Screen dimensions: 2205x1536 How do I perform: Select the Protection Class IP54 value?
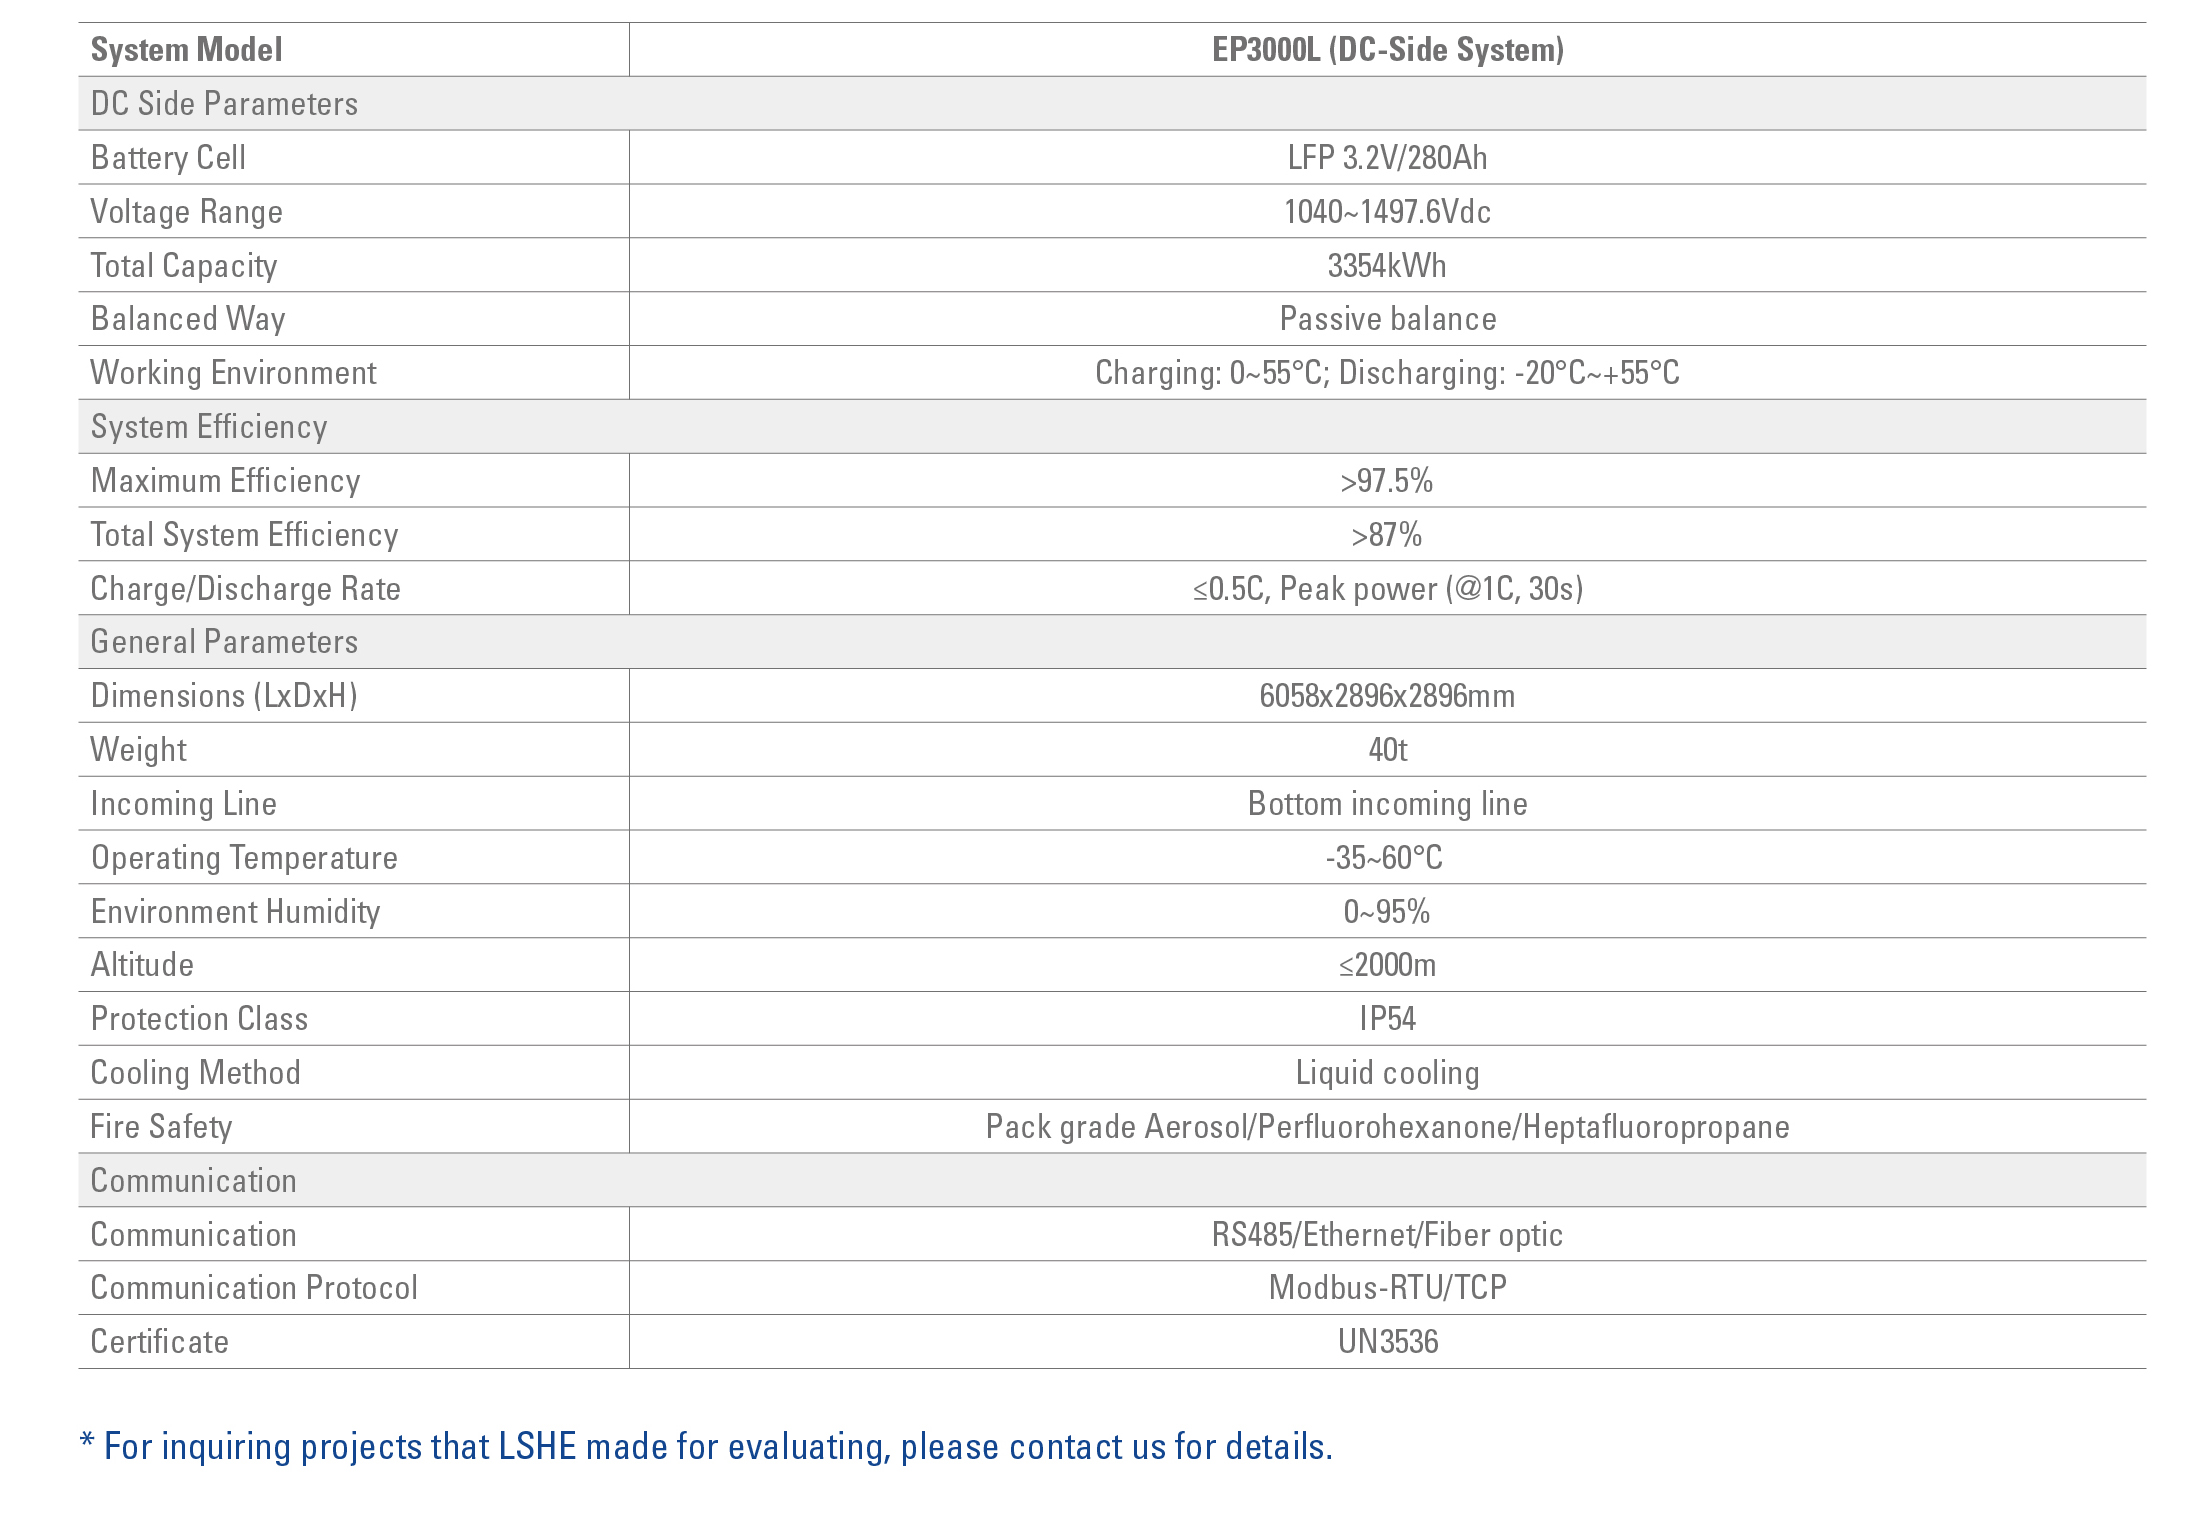pyautogui.click(x=1387, y=1019)
